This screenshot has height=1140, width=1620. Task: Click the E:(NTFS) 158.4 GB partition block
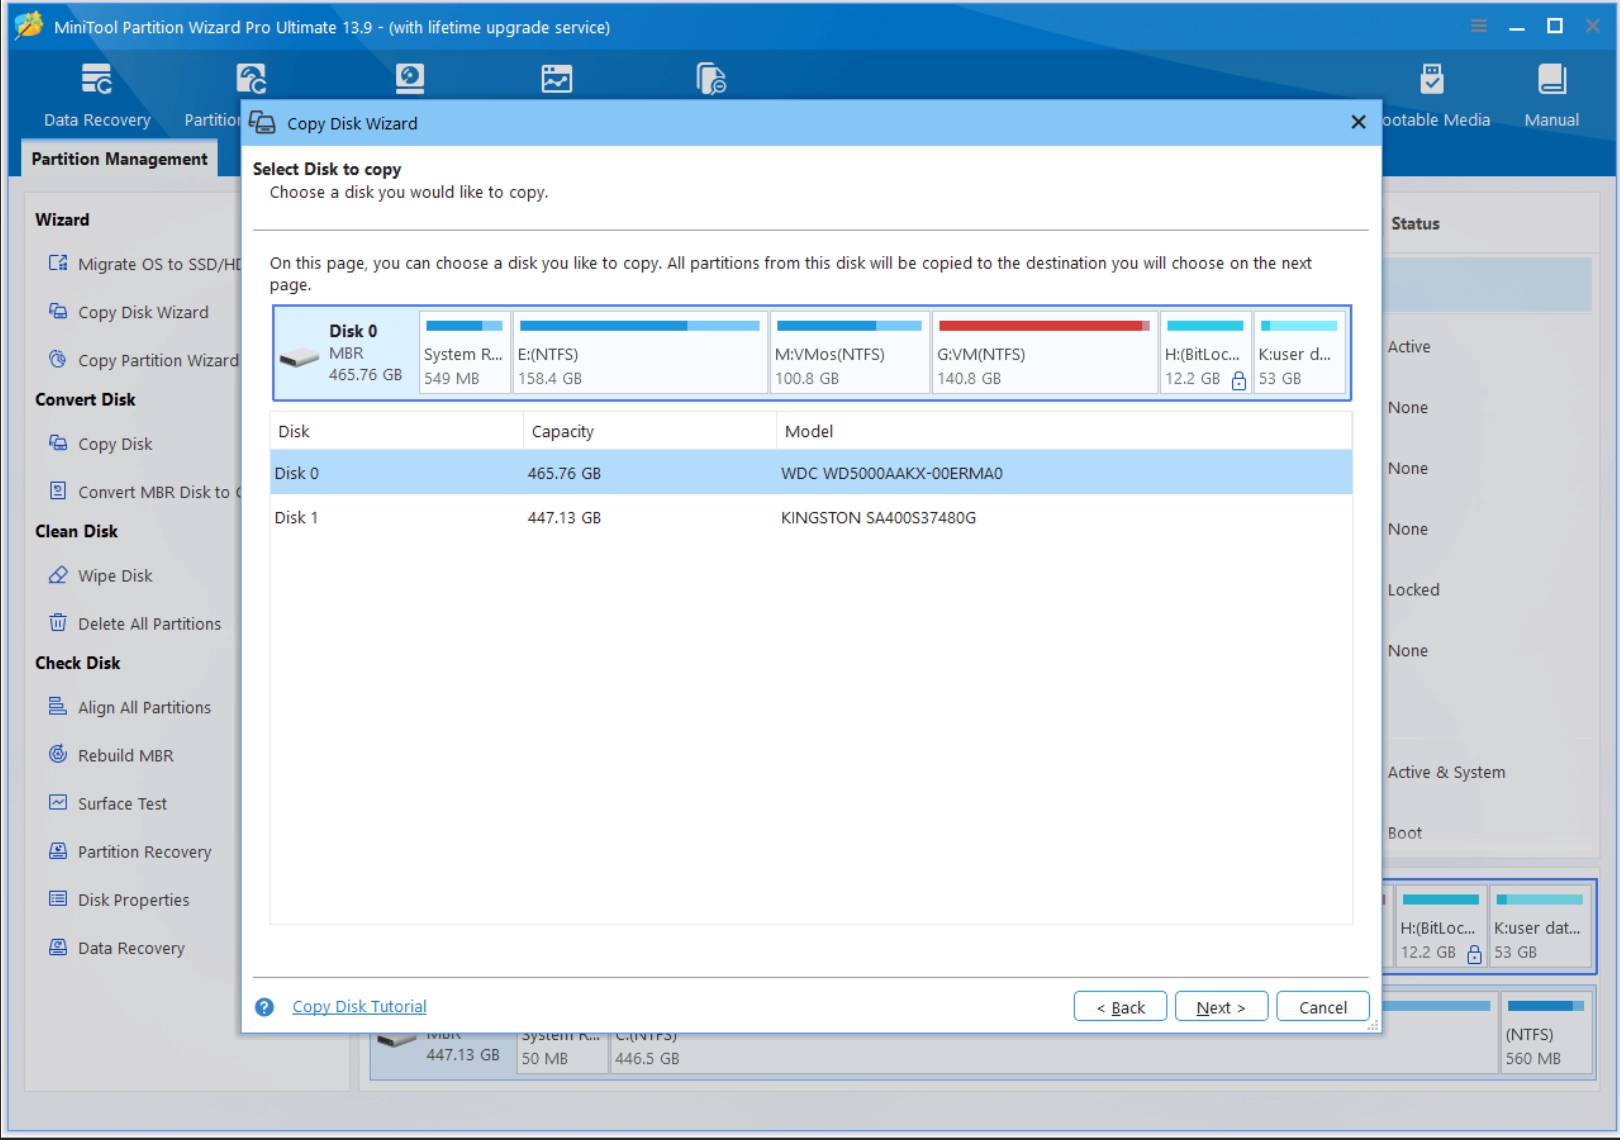[640, 353]
